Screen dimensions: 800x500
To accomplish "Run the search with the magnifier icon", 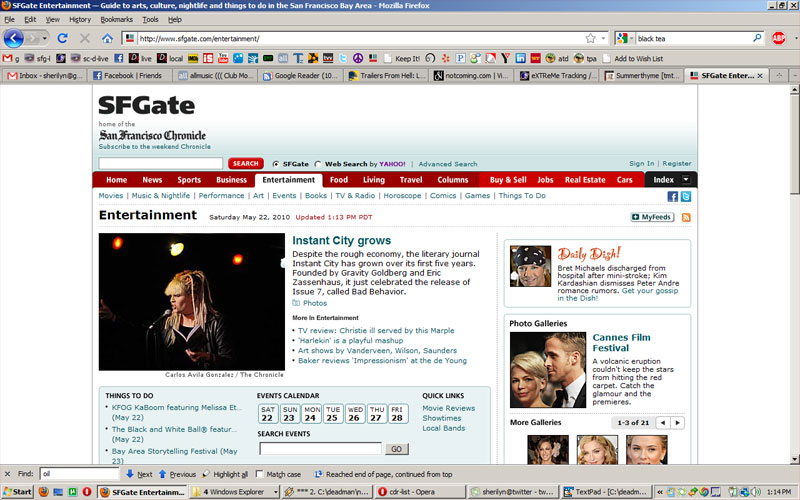I will click(x=757, y=38).
